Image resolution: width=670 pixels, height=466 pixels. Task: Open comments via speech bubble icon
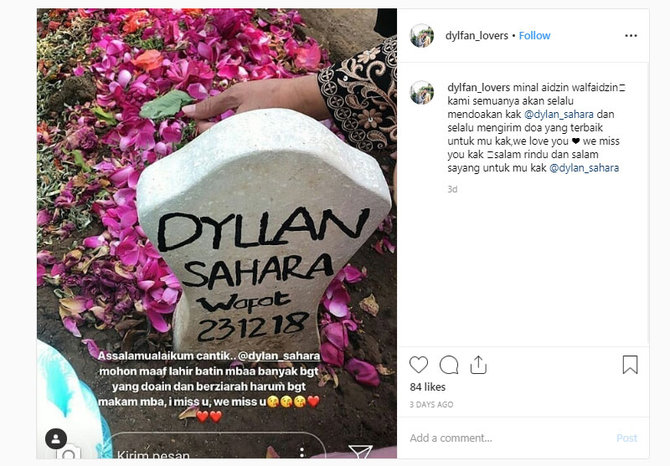pyautogui.click(x=449, y=365)
